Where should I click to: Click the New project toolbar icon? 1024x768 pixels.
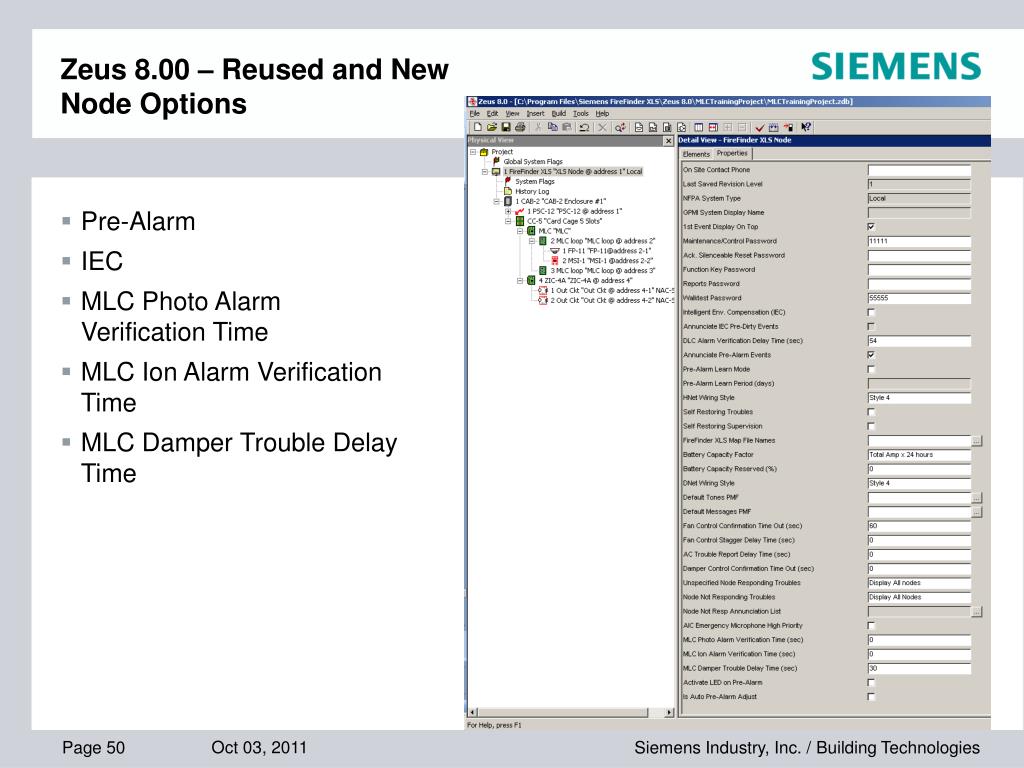478,127
